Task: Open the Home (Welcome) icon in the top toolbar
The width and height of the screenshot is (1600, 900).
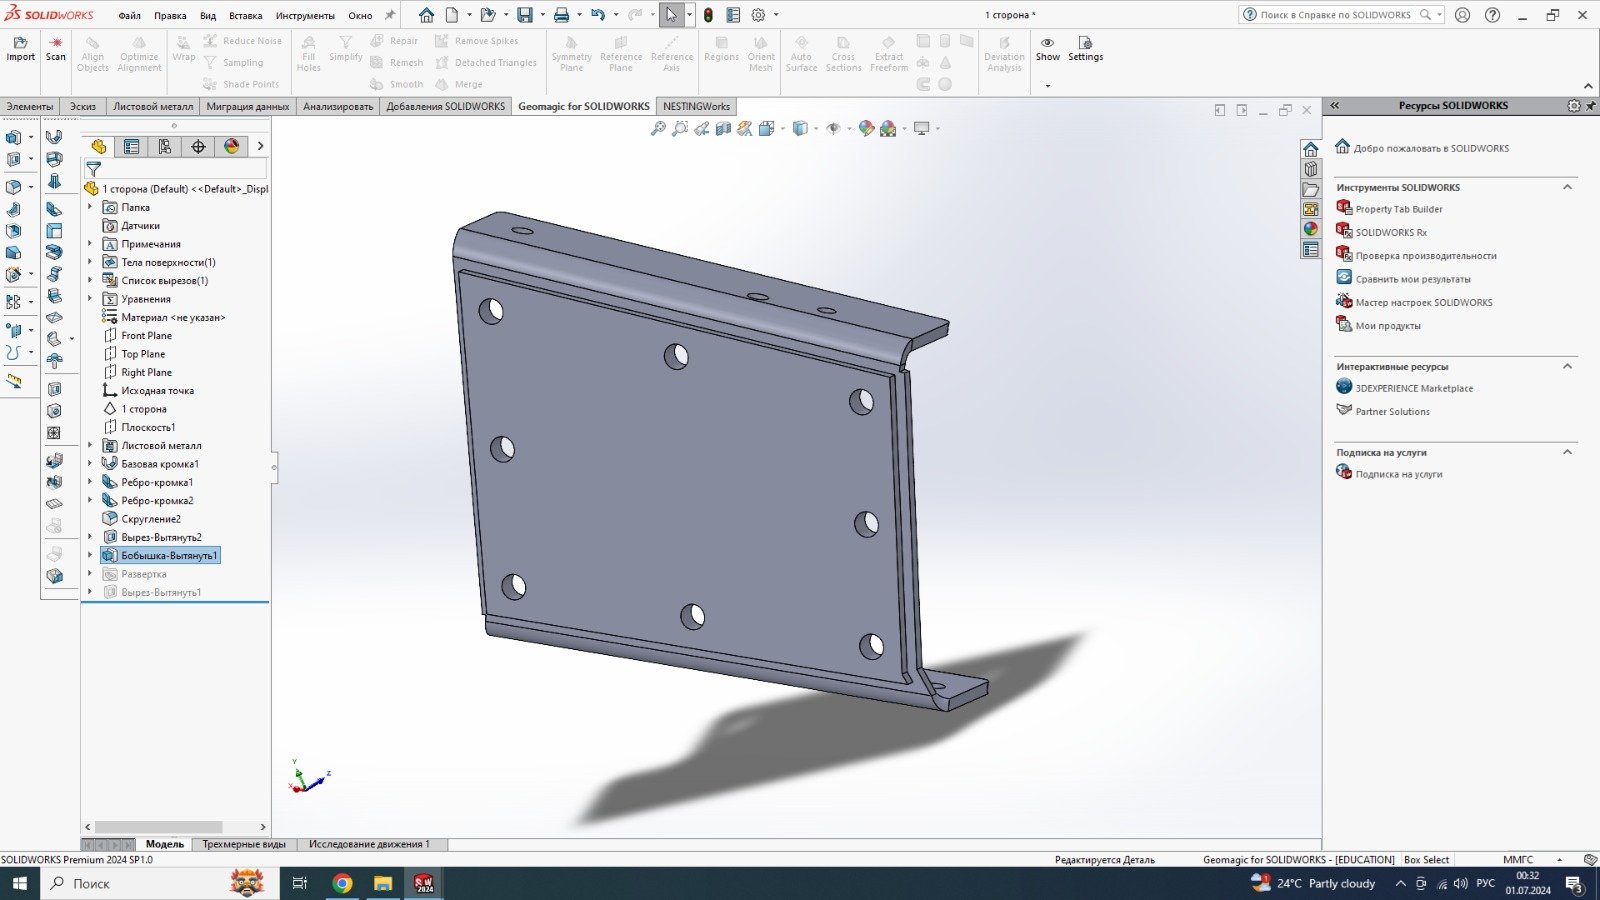Action: pyautogui.click(x=427, y=15)
